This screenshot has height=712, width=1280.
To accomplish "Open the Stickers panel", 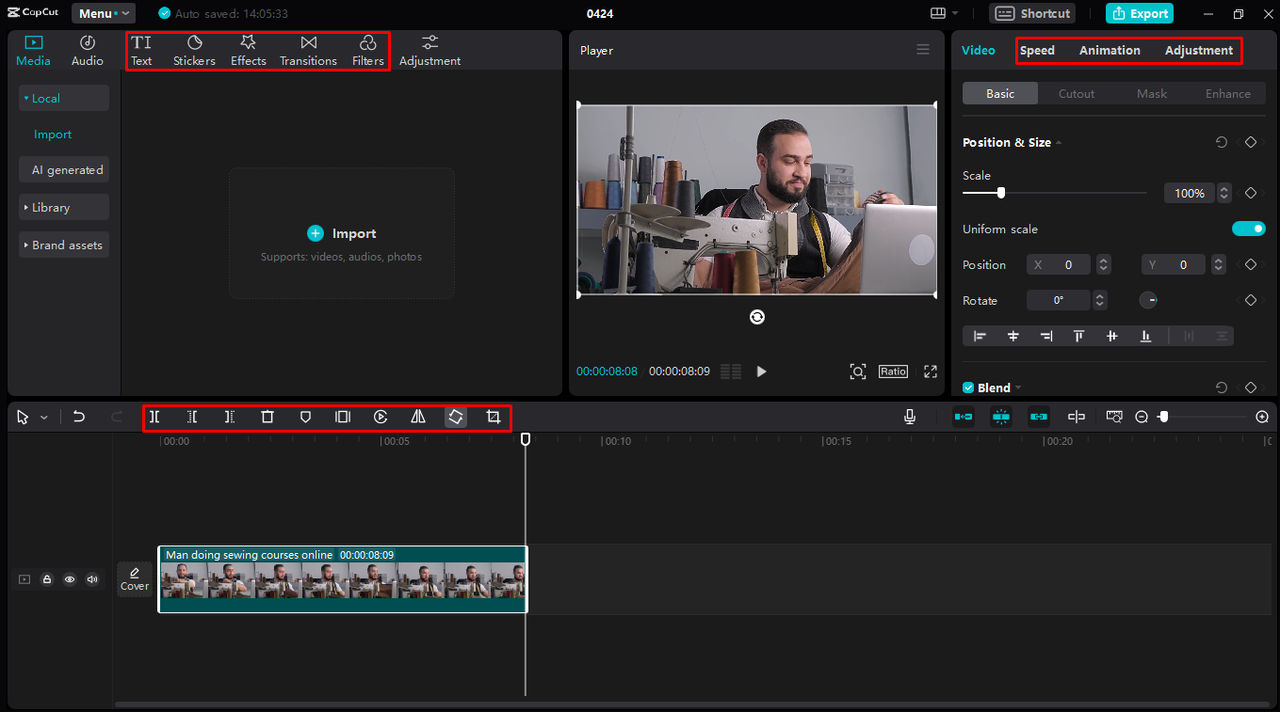I will [194, 51].
